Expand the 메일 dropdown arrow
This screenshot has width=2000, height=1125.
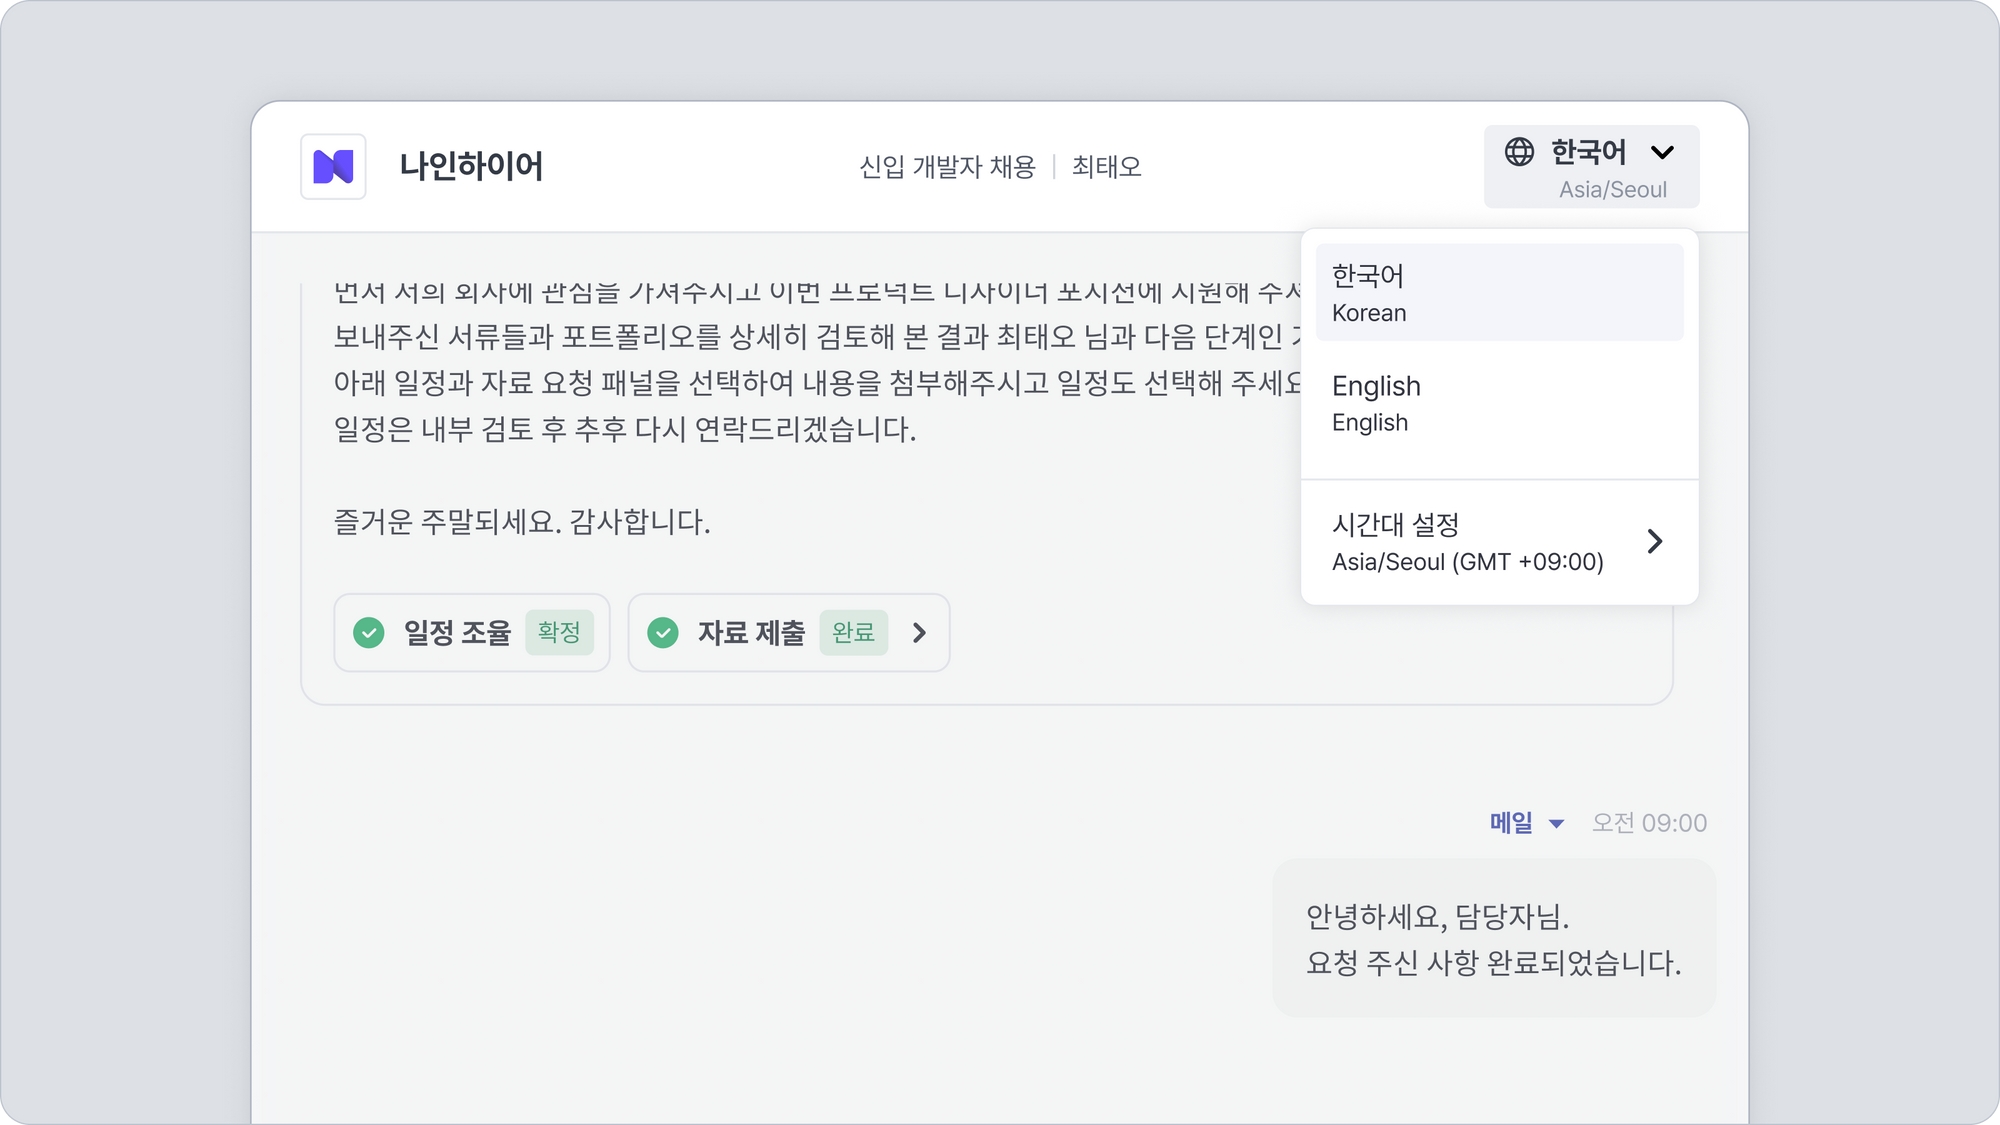tap(1556, 824)
